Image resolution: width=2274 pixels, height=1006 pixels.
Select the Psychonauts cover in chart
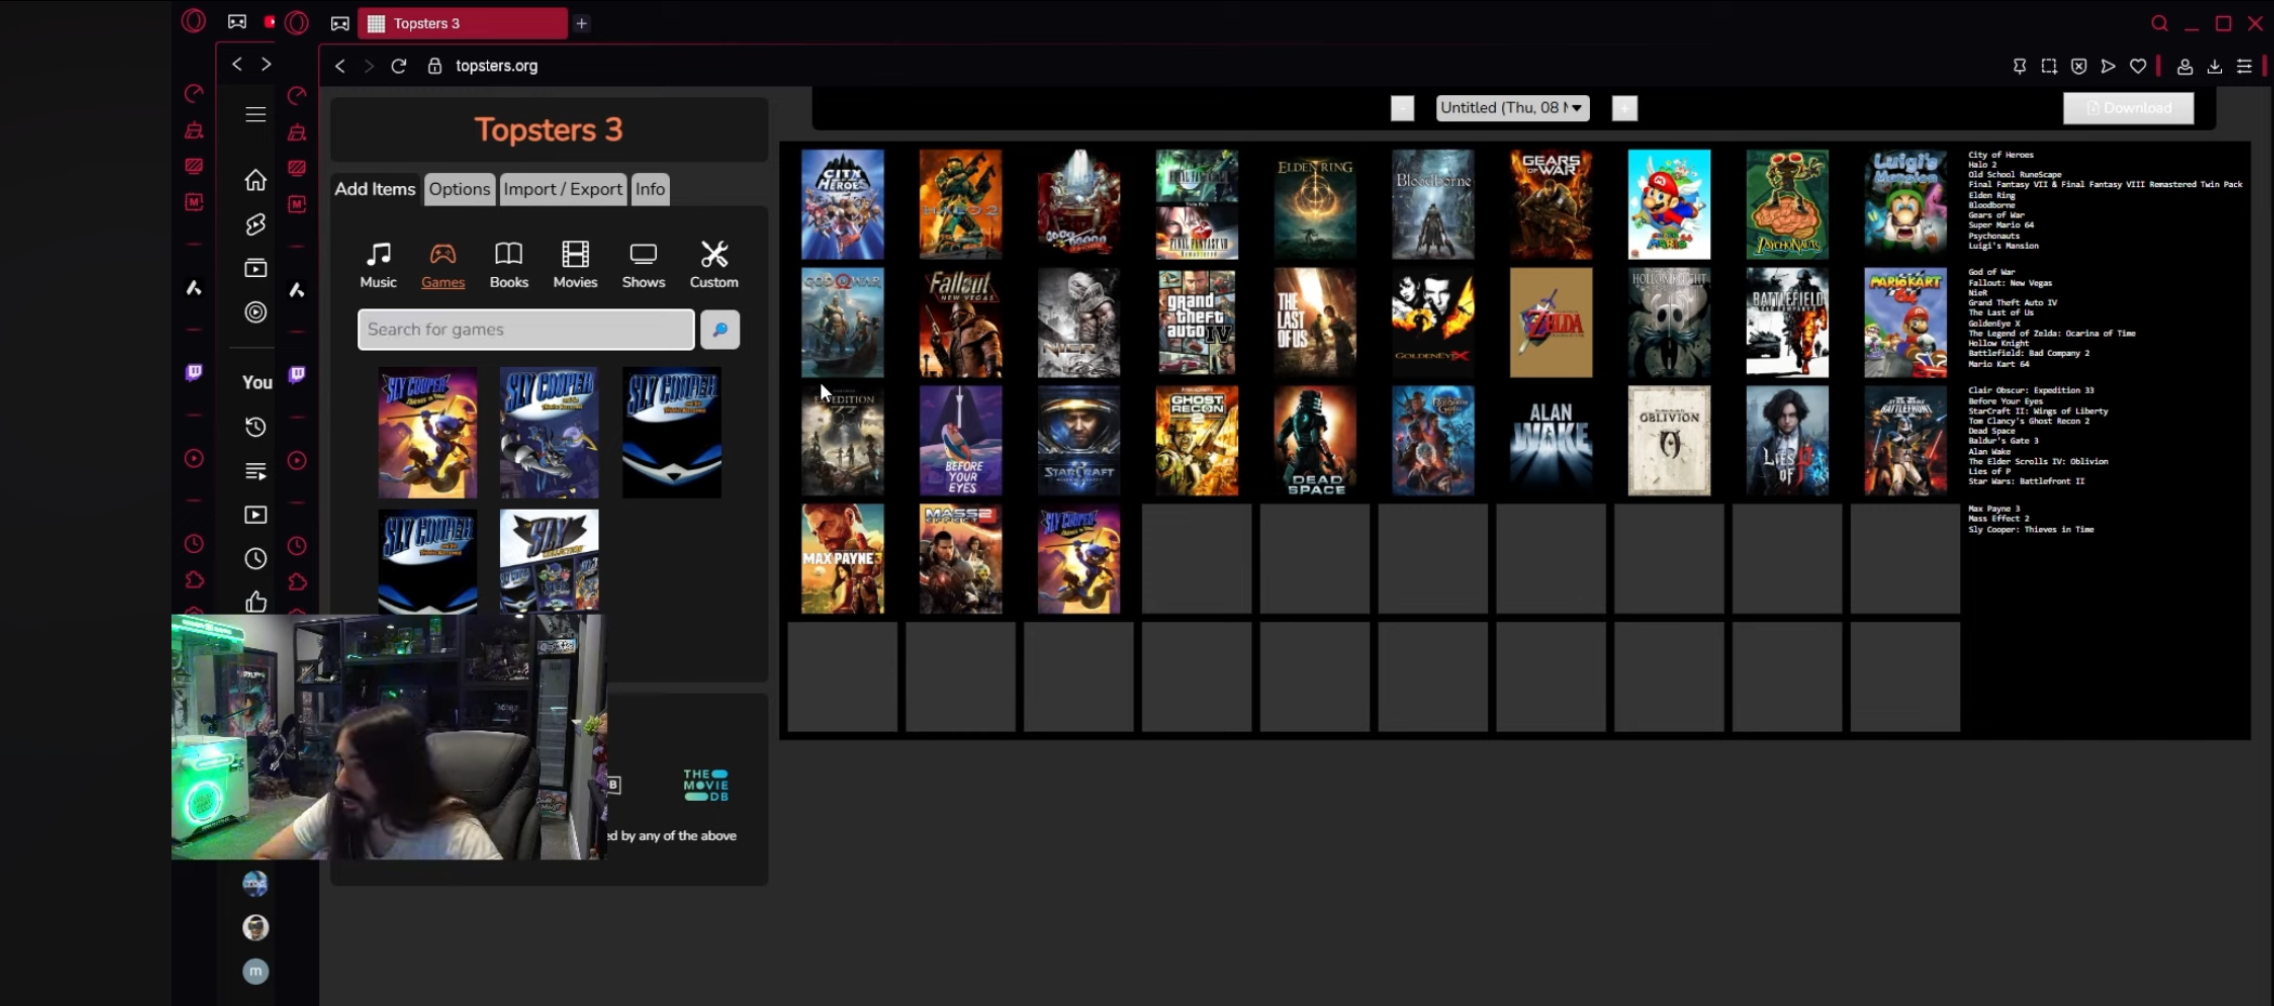click(1787, 204)
